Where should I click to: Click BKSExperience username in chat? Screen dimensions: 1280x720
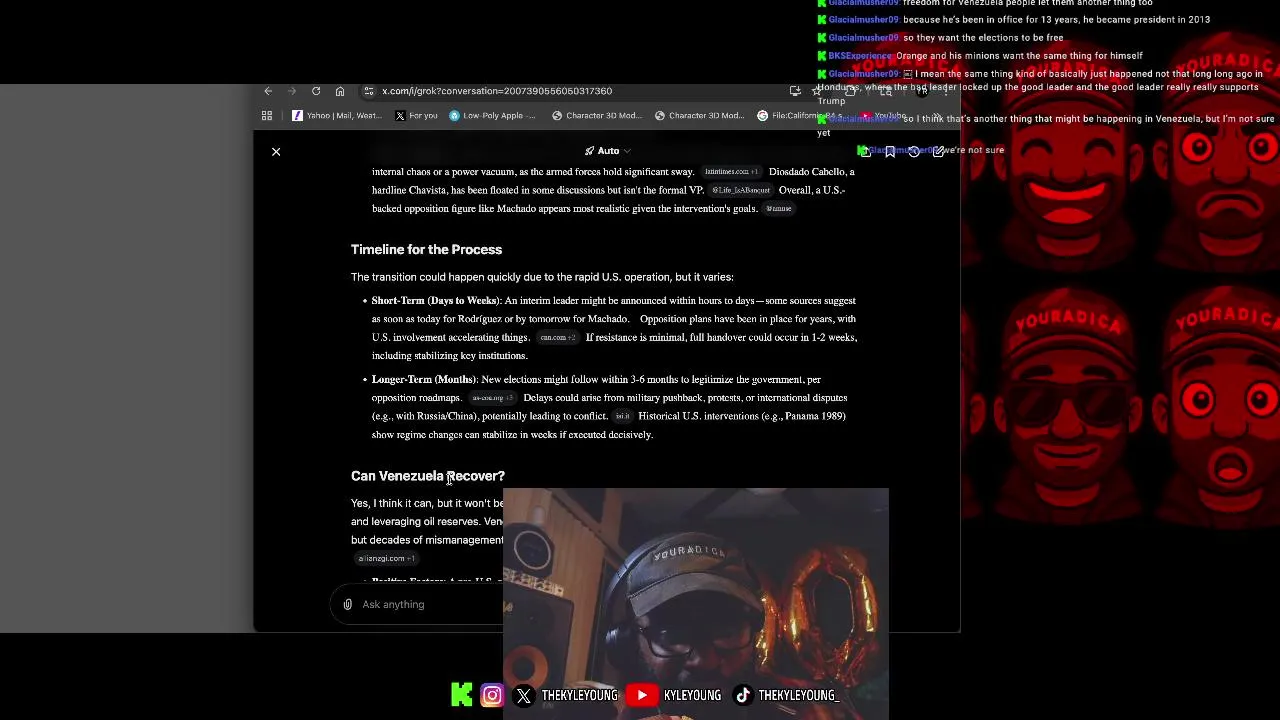point(860,56)
